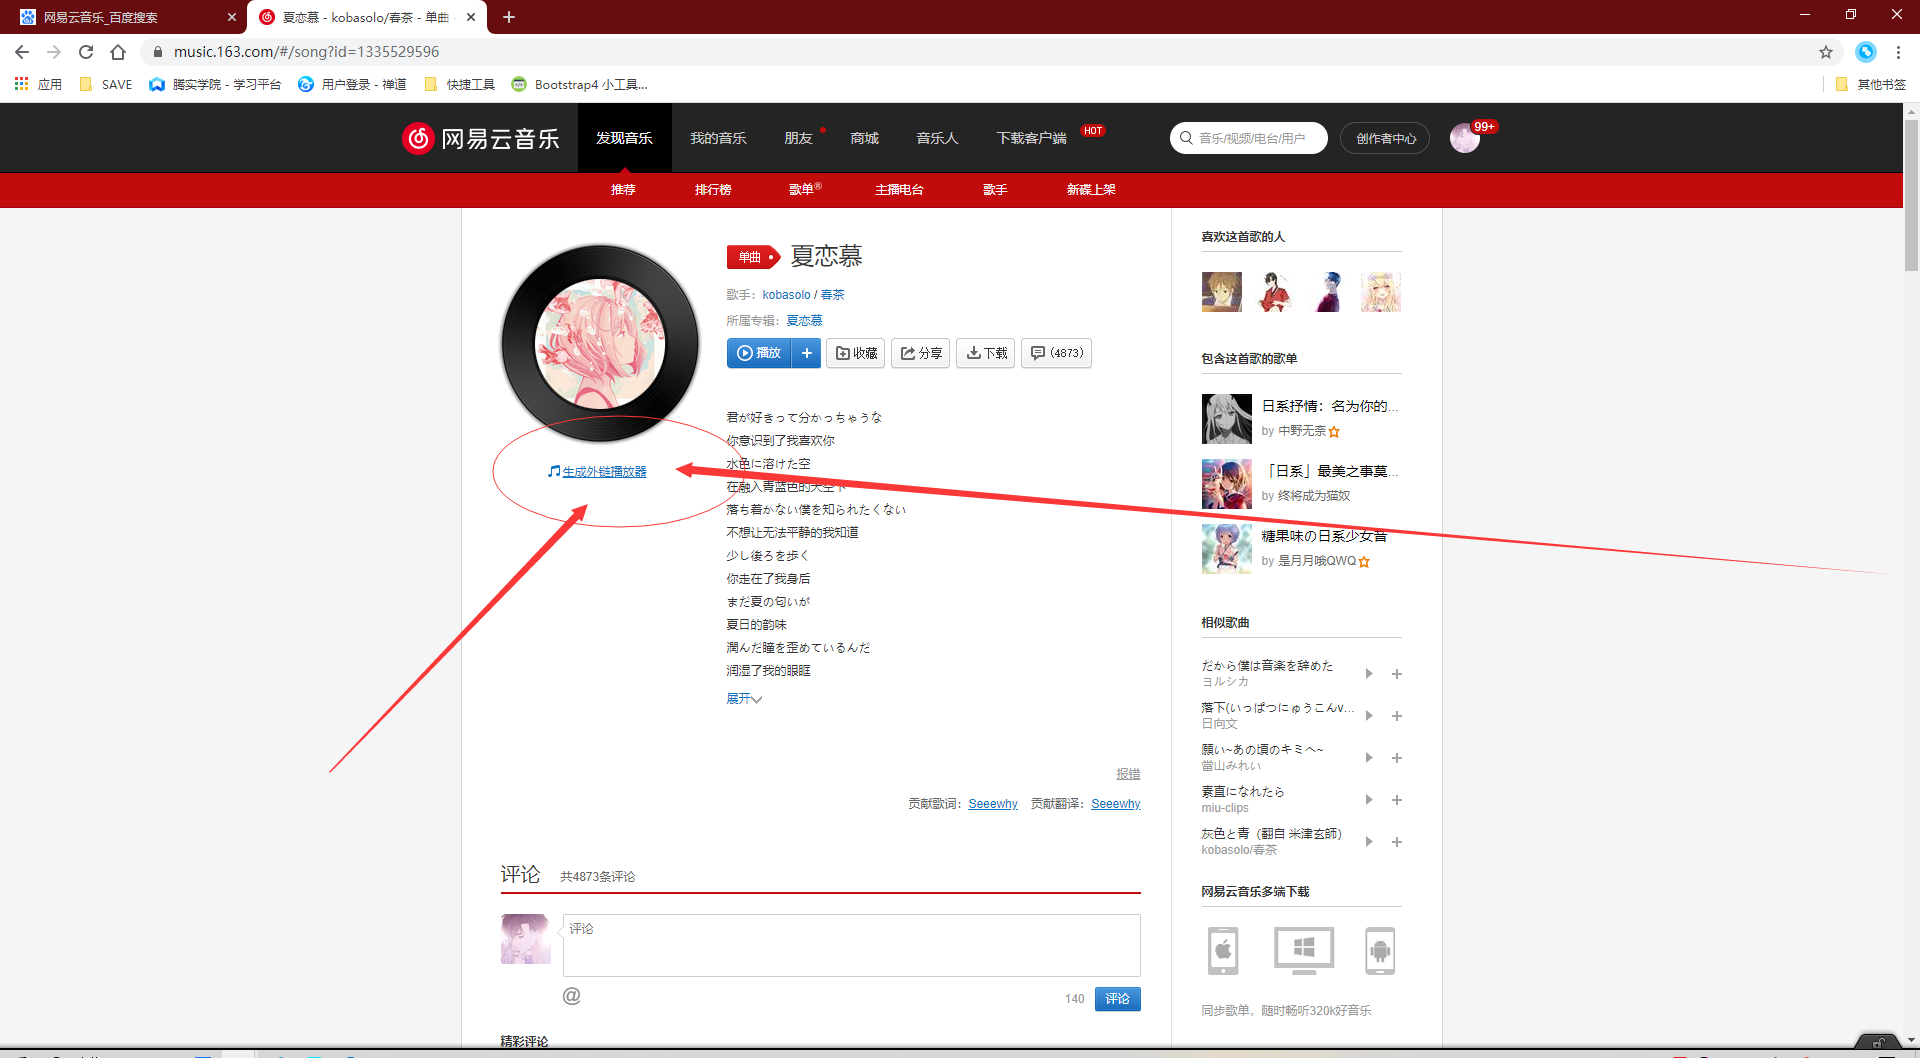This screenshot has width=1920, height=1058.
Task: Open 创作者中心
Action: [x=1385, y=138]
